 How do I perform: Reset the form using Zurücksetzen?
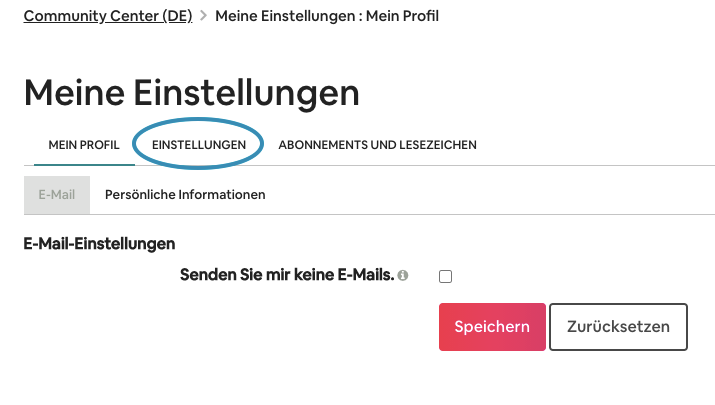618,327
